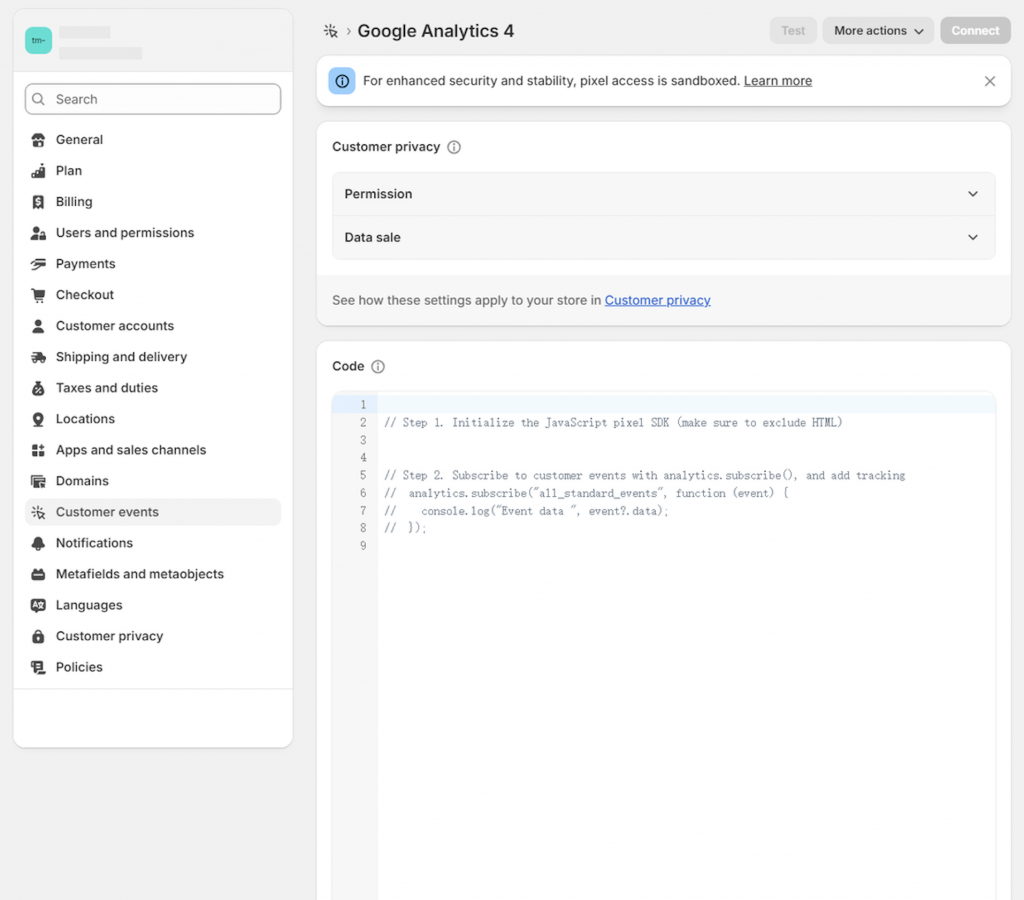The image size is (1024, 900).
Task: Click the Customer accounts person icon
Action: click(39, 326)
